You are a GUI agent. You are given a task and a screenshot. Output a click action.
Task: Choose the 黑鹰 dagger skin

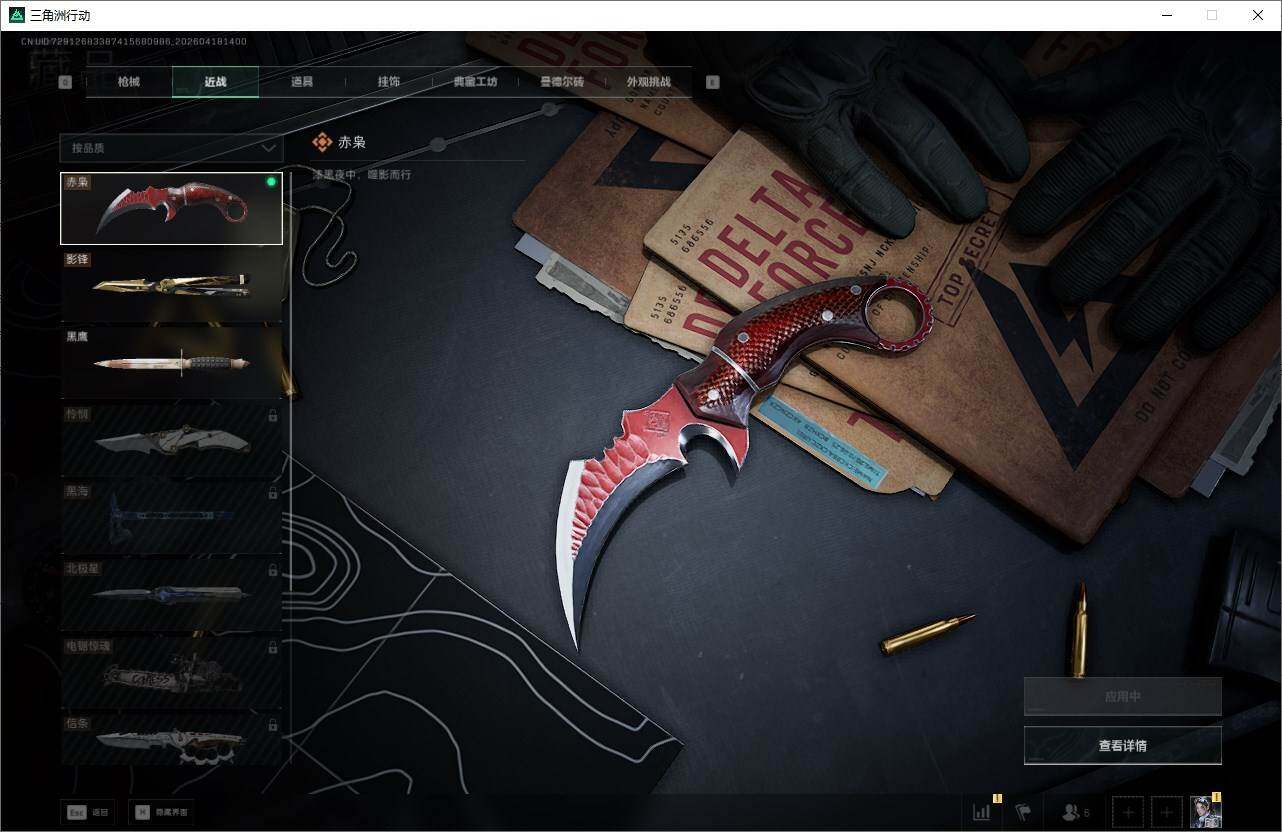coord(171,362)
